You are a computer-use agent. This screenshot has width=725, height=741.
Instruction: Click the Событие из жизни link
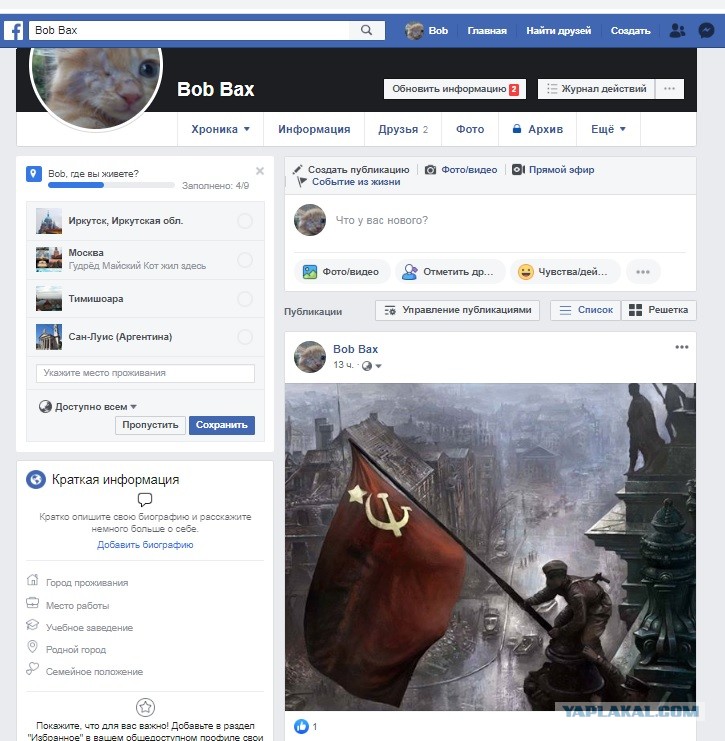[356, 182]
